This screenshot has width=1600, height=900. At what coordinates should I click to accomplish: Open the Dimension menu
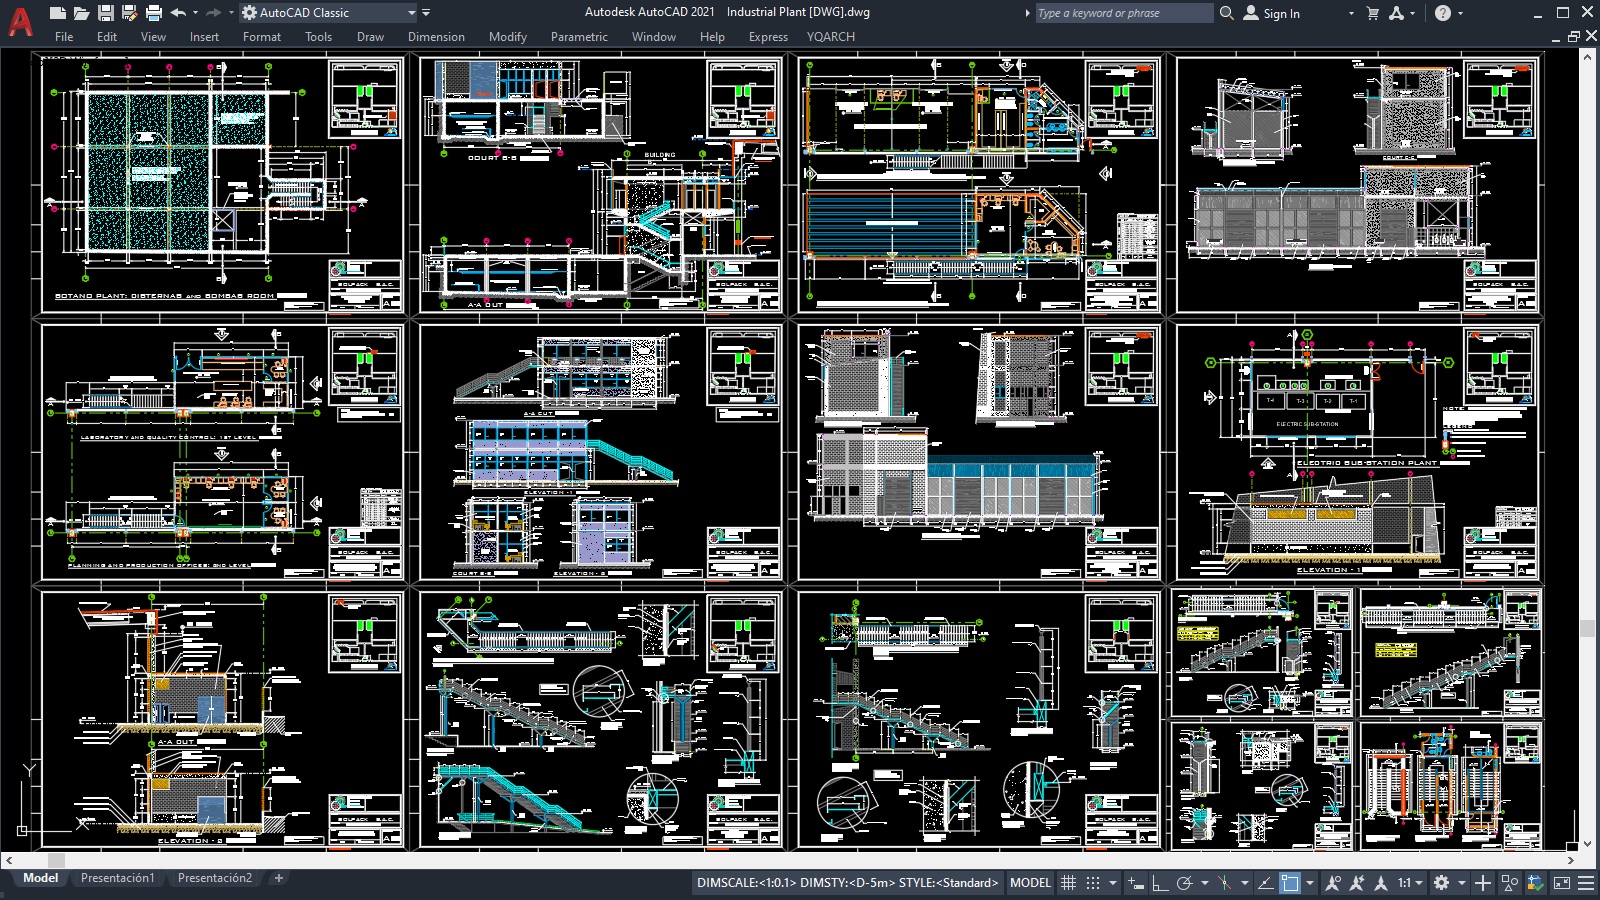point(436,37)
